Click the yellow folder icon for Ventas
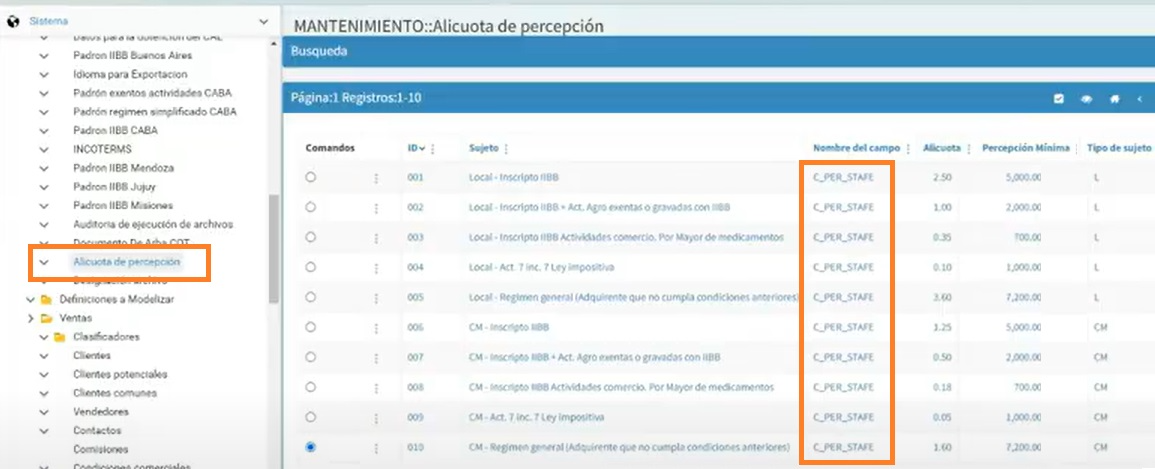Viewport: 1155px width, 469px height. coord(46,318)
